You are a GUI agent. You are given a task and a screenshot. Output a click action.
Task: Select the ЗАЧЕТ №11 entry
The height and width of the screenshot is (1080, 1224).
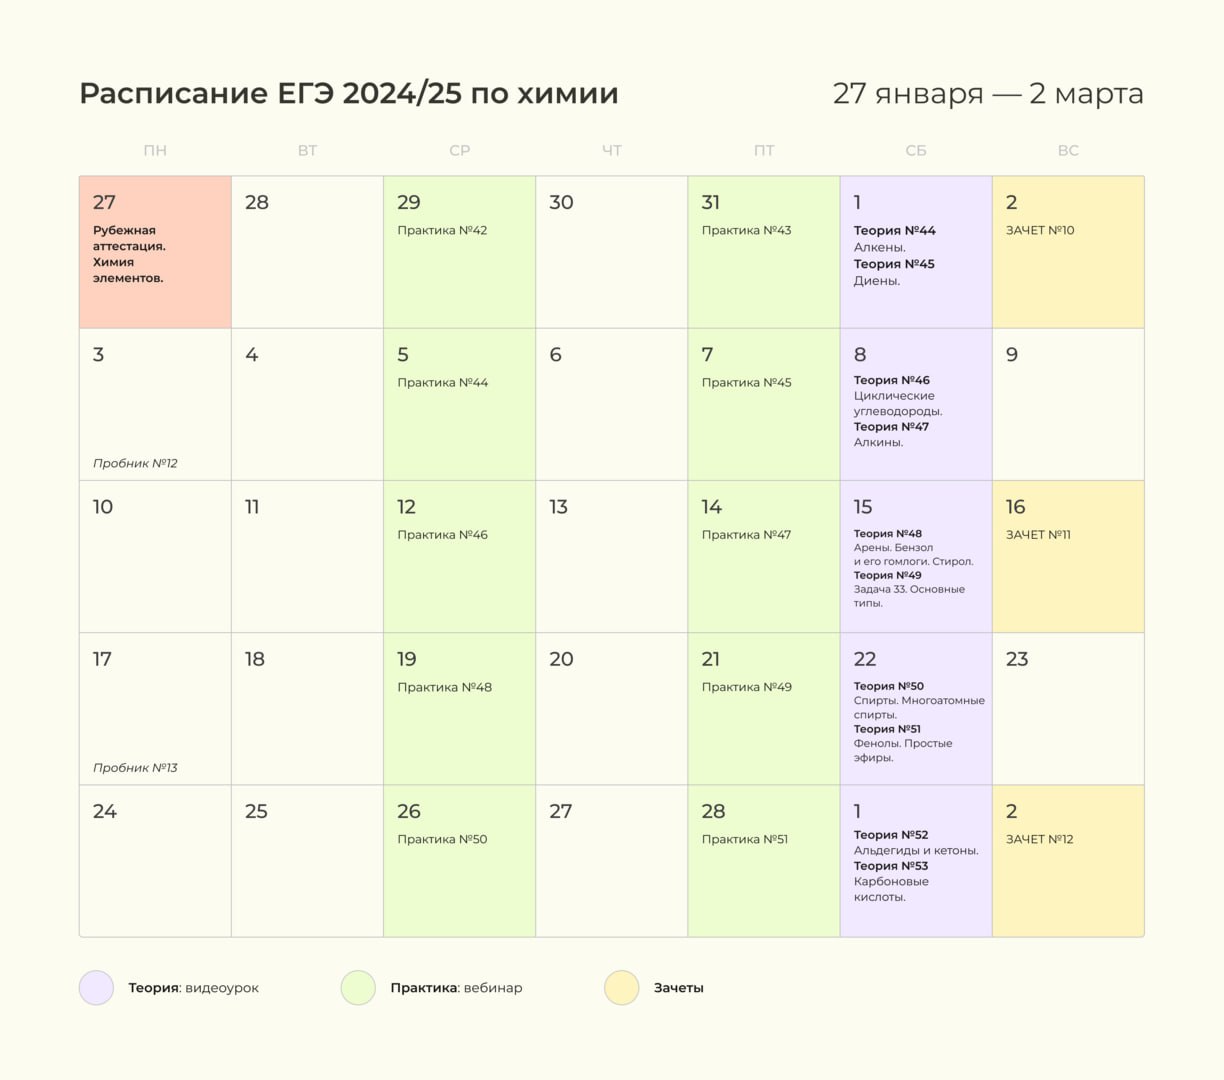(1038, 535)
